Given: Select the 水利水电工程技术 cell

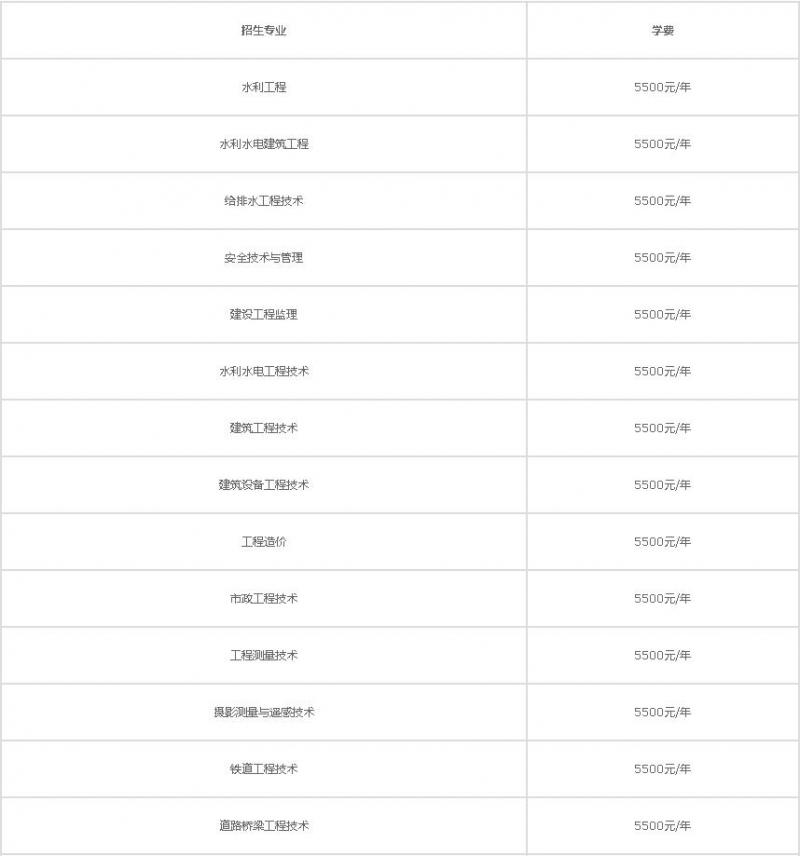Looking at the screenshot, I should [x=264, y=372].
